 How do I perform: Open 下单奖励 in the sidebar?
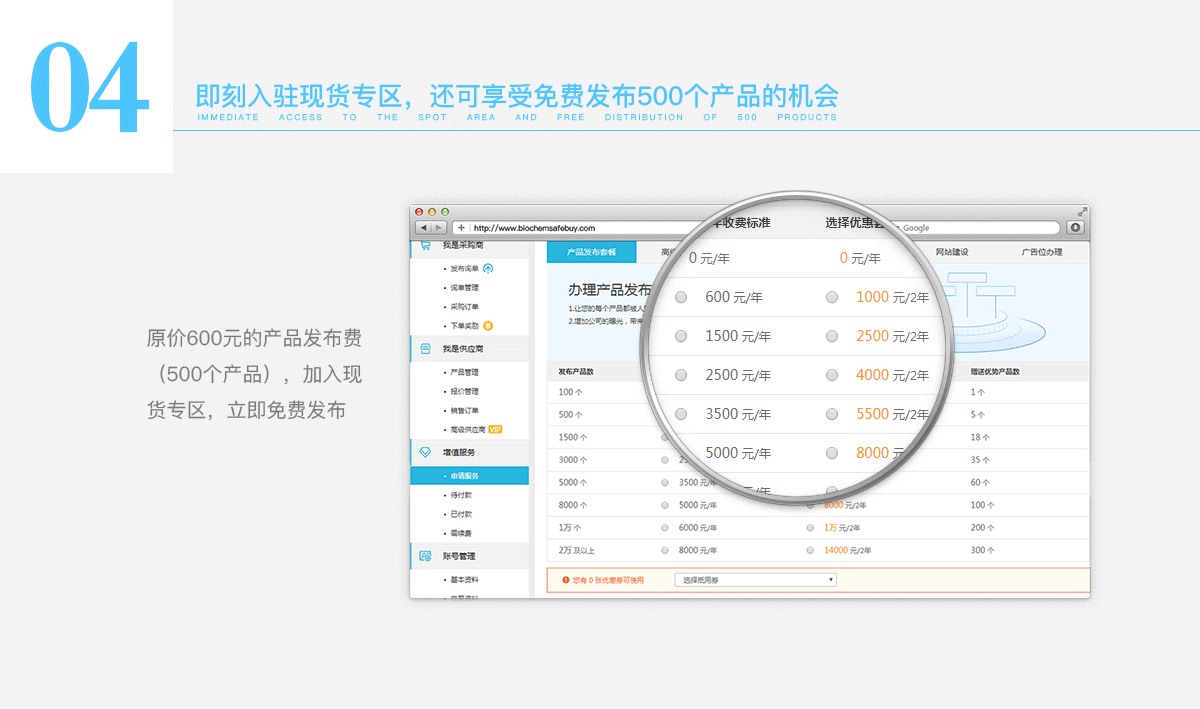click(464, 326)
